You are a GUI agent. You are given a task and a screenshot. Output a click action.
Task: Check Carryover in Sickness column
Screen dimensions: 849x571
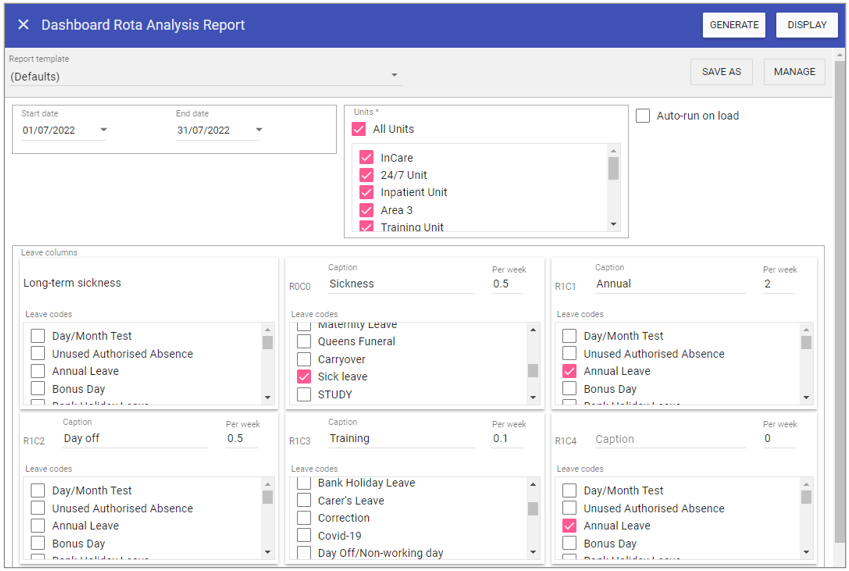pyautogui.click(x=304, y=359)
